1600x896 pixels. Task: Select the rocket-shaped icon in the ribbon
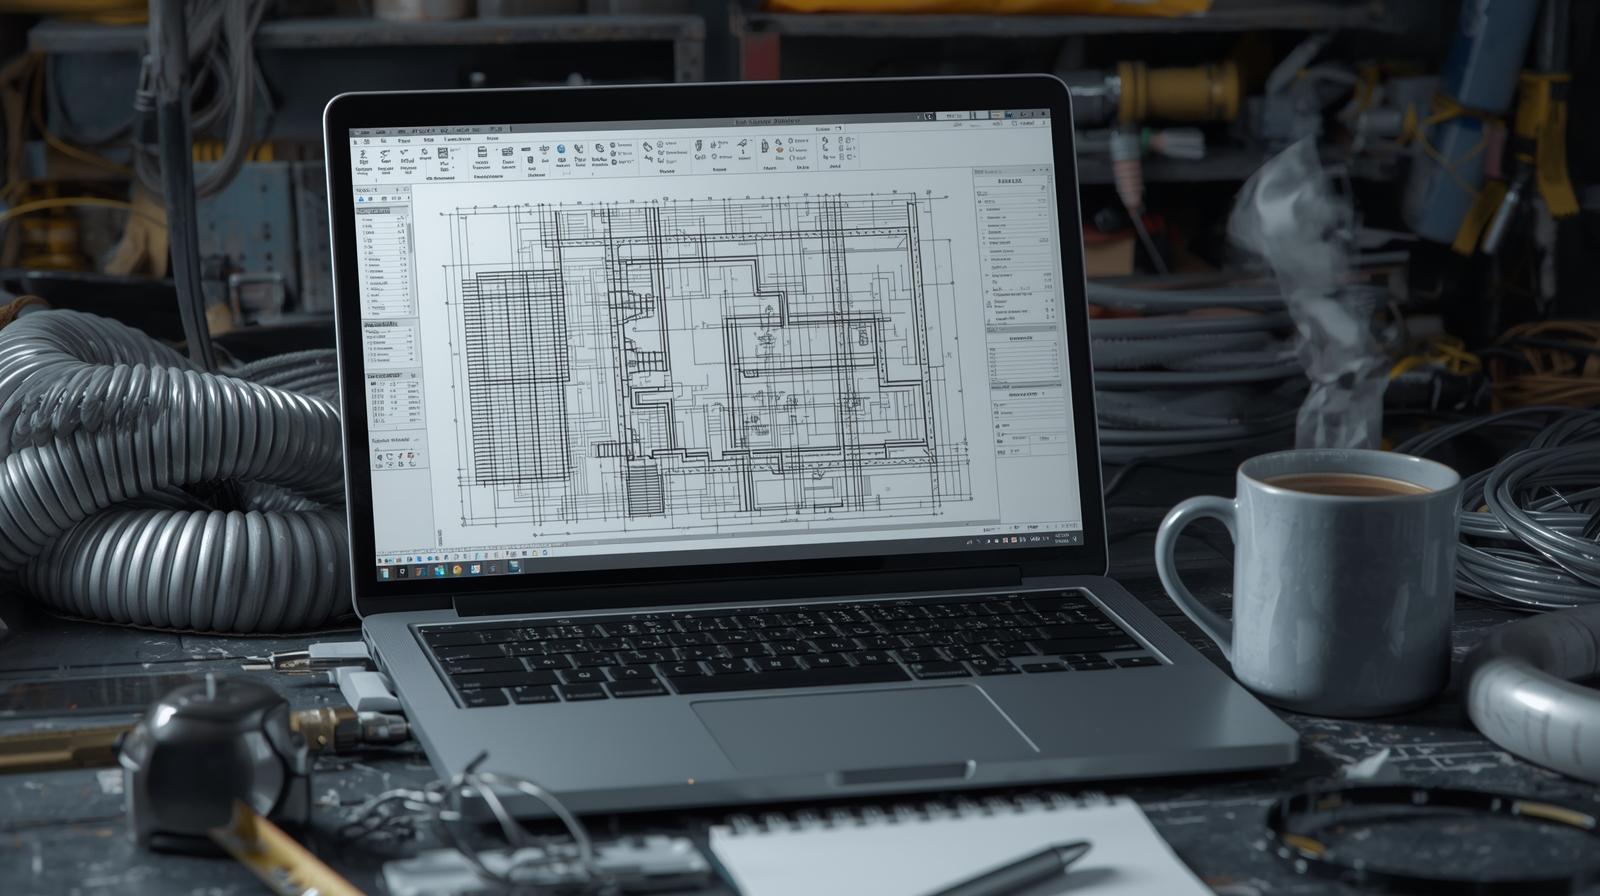point(742,146)
